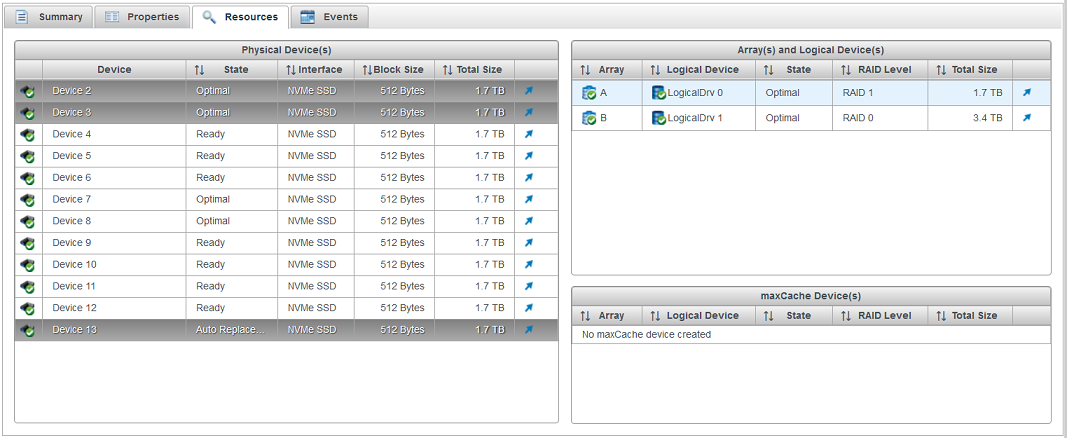Click the LogicalDrv 1 logical drive icon
The width and height of the screenshot is (1067, 438).
[658, 118]
